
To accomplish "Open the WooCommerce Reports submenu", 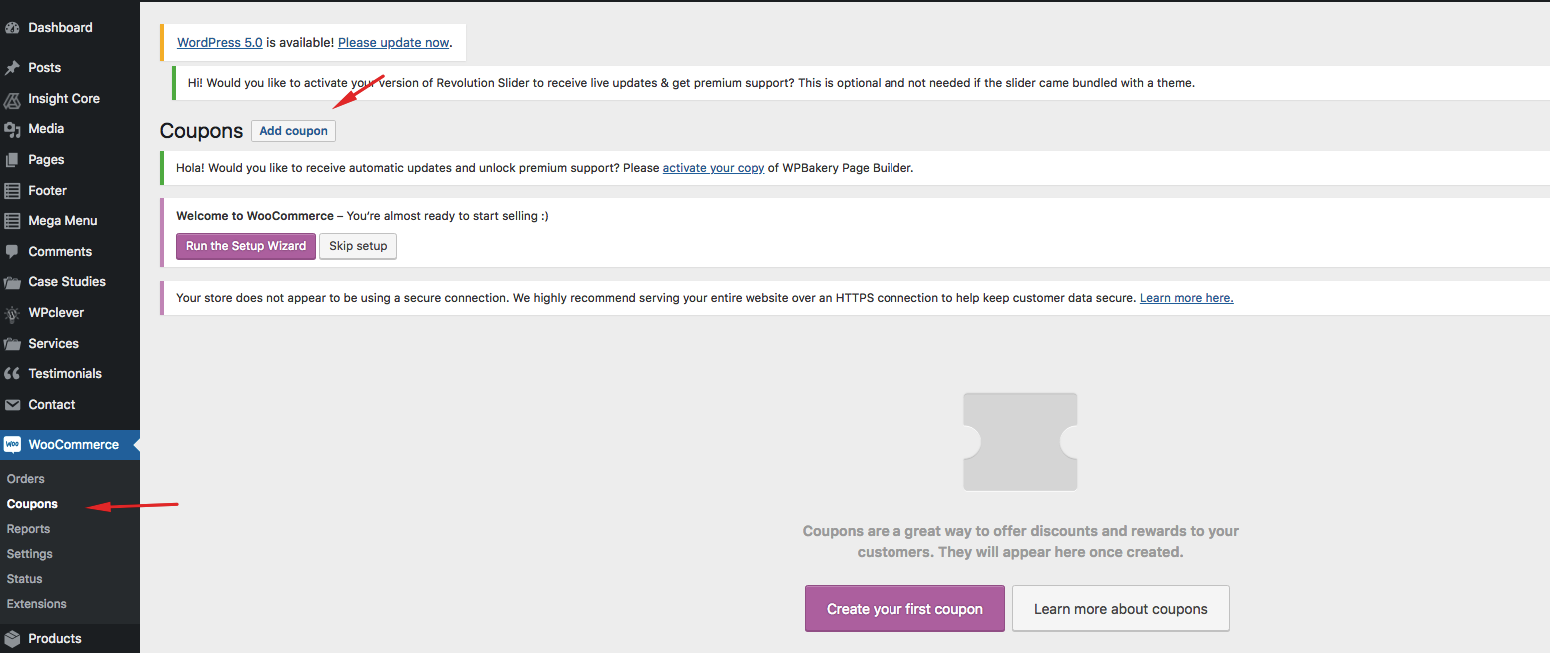I will [28, 529].
